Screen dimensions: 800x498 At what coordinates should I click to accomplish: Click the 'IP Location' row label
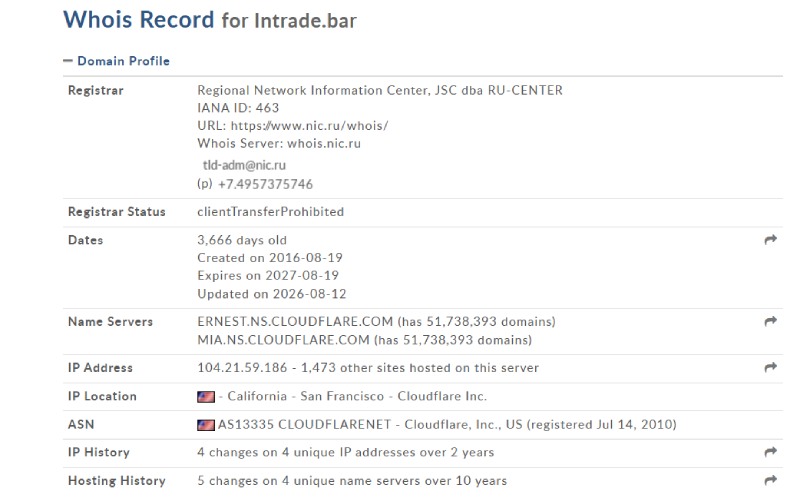(102, 396)
